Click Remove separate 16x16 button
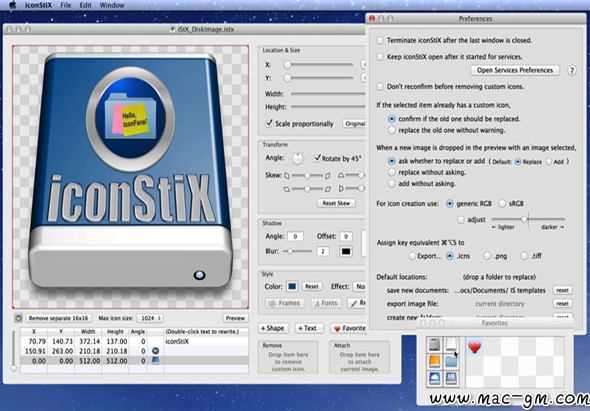This screenshot has width=590, height=411. (59, 318)
